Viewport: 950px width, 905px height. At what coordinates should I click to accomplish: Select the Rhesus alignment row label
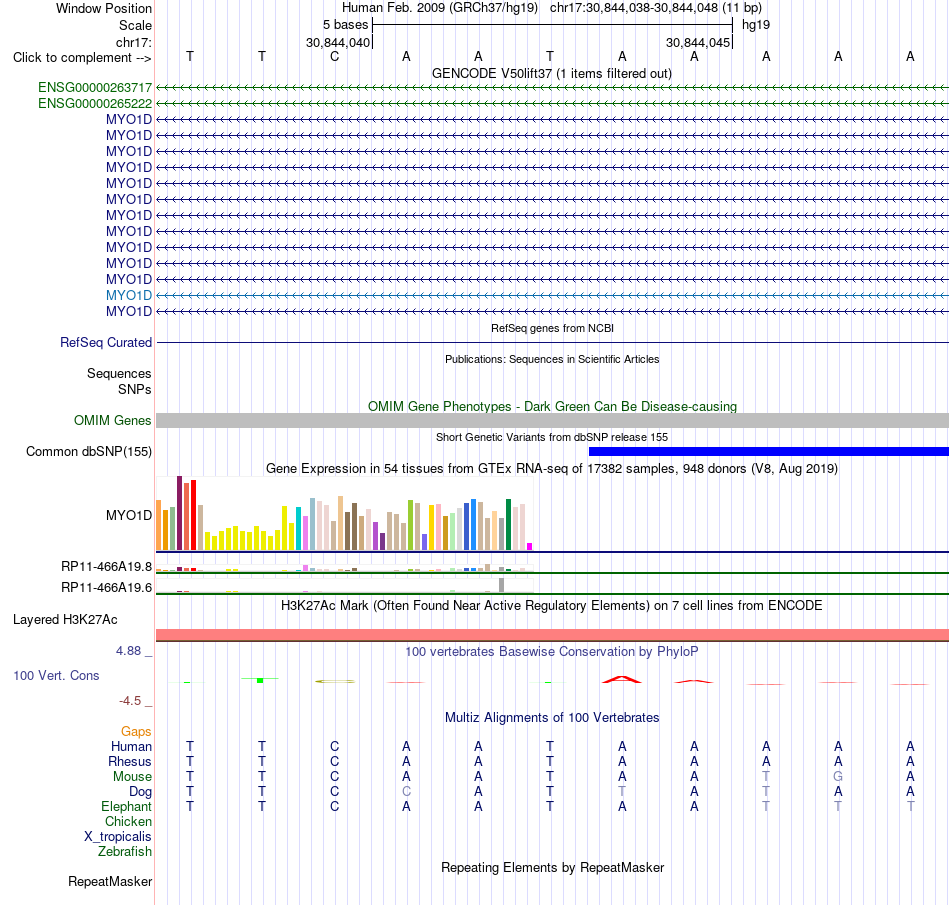pos(130,761)
